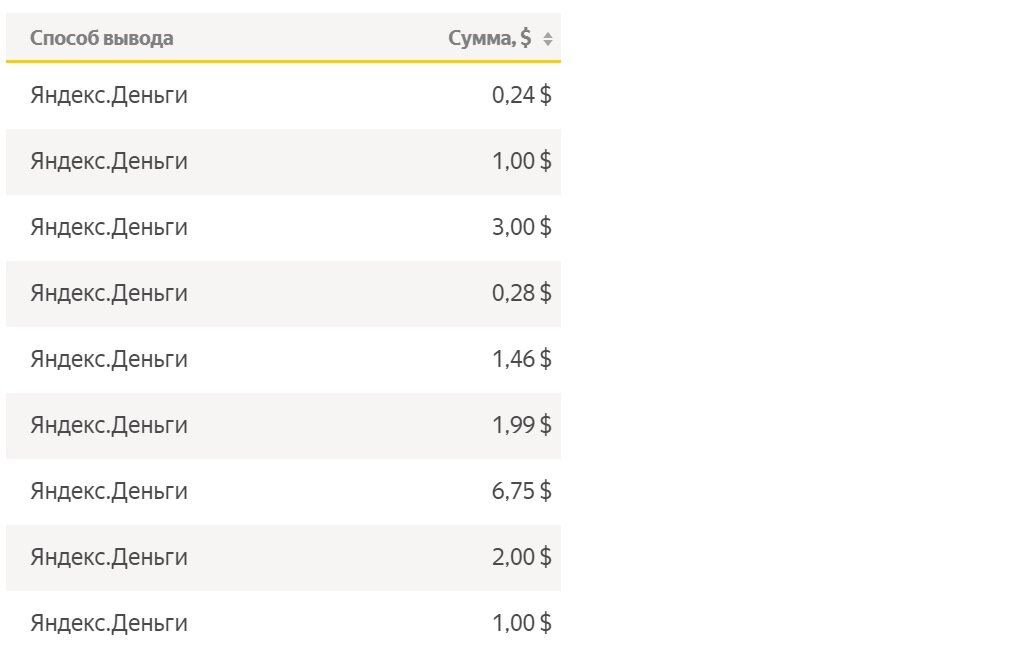Screen dimensions: 1014x671
Task: Select Яндекс.Деньги in the row below 2,00 $
Action: click(109, 623)
